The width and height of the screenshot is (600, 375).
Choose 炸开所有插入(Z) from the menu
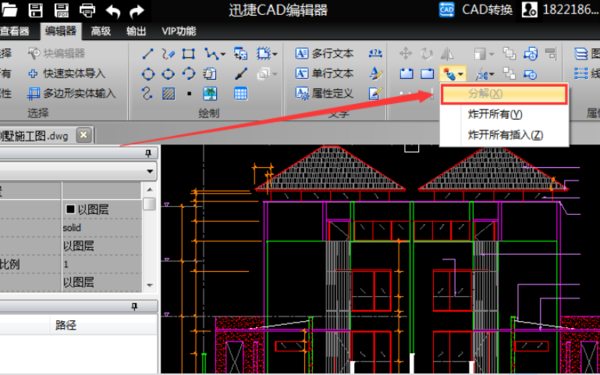[504, 135]
